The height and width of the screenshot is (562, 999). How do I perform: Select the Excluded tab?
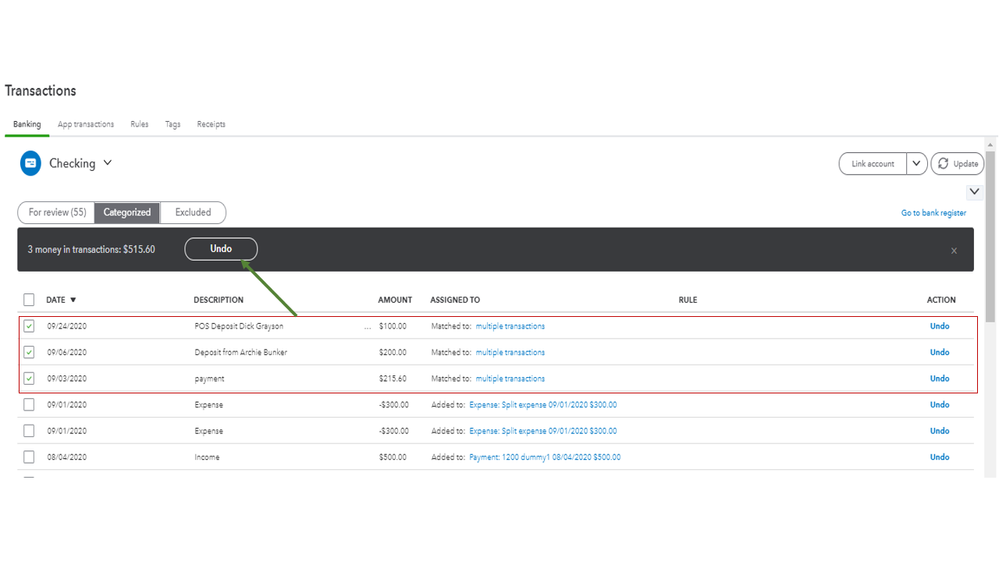pyautogui.click(x=193, y=212)
